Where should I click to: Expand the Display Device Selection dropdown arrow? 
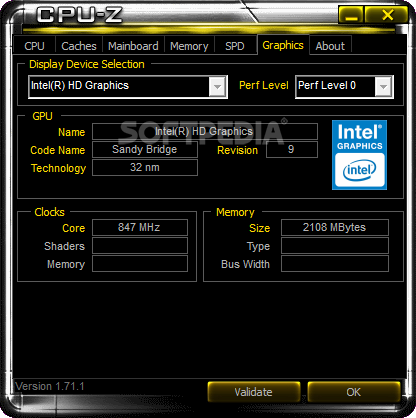coord(217,87)
